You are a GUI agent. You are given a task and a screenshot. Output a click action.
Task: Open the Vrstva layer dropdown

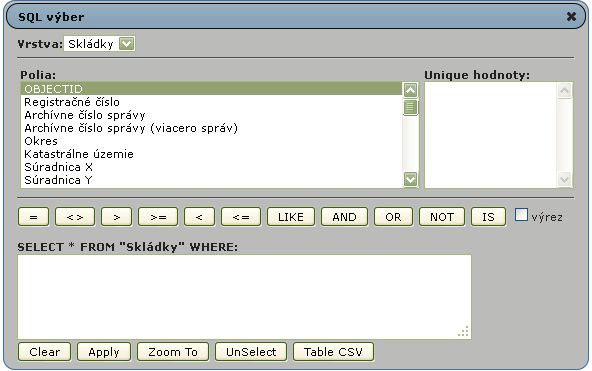pyautogui.click(x=99, y=44)
